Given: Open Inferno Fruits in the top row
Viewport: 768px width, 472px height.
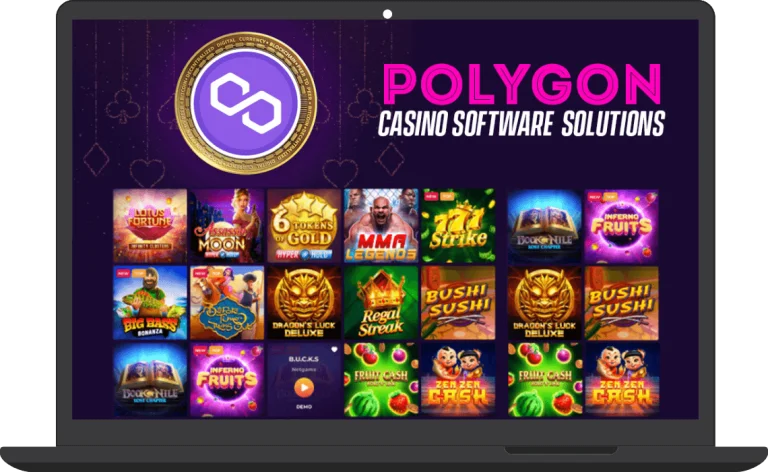Looking at the screenshot, I should tap(622, 226).
